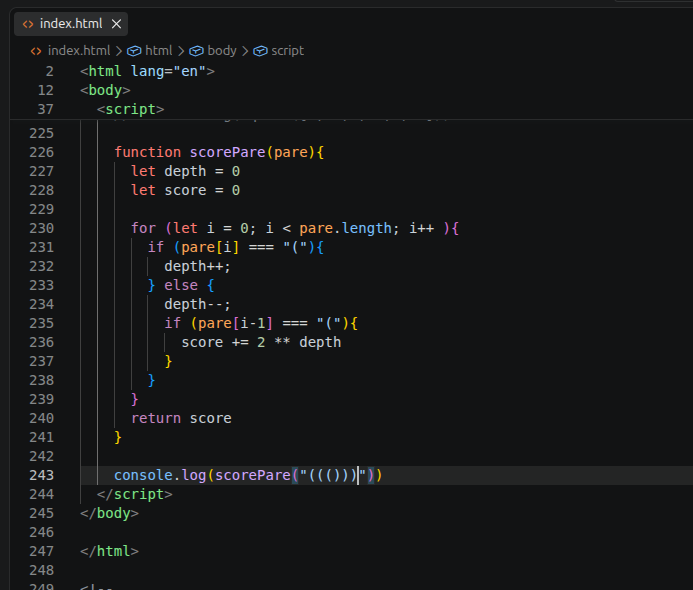Click the cube icon beside body breadcrumb

click(x=196, y=51)
